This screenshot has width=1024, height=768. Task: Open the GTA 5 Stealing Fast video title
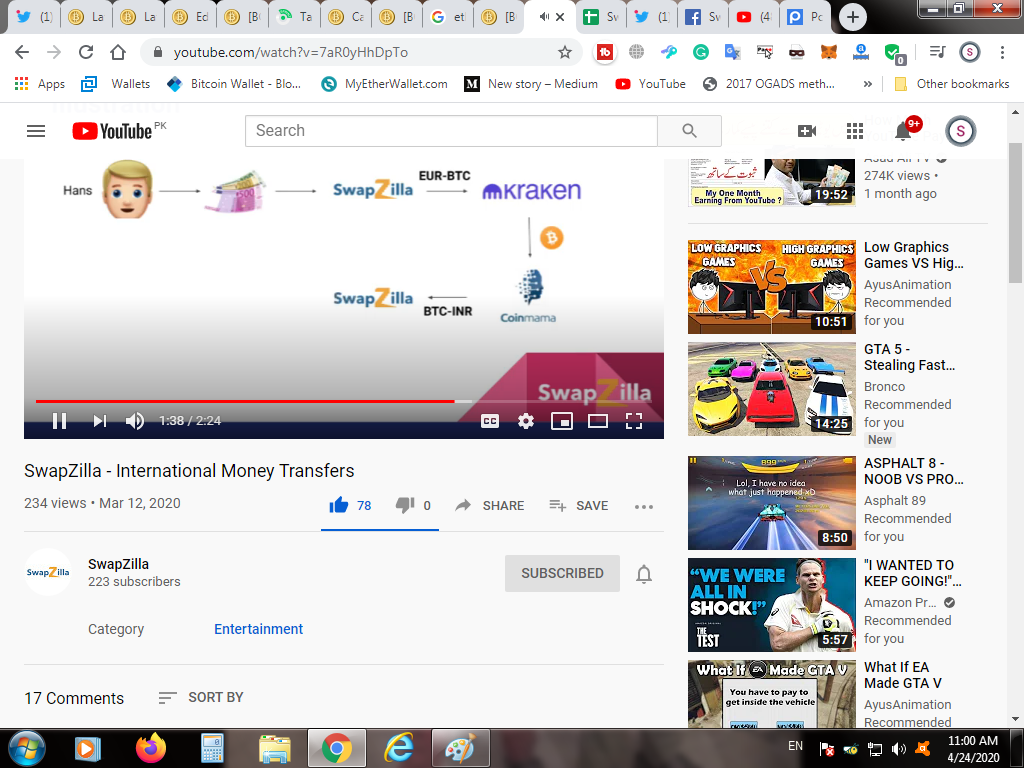(910, 357)
